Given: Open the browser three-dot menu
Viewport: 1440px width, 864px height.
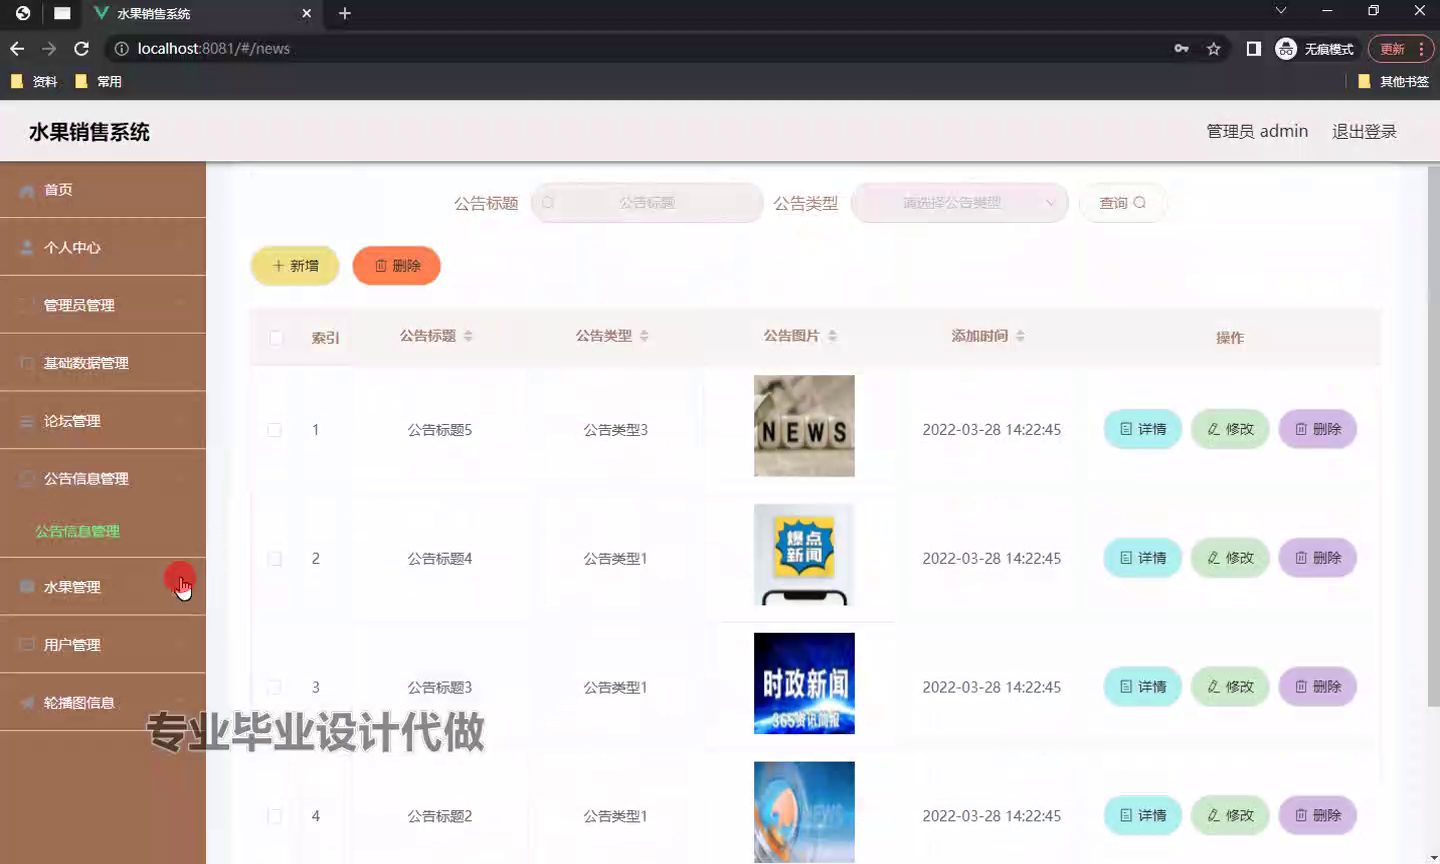Looking at the screenshot, I should coord(1421,48).
